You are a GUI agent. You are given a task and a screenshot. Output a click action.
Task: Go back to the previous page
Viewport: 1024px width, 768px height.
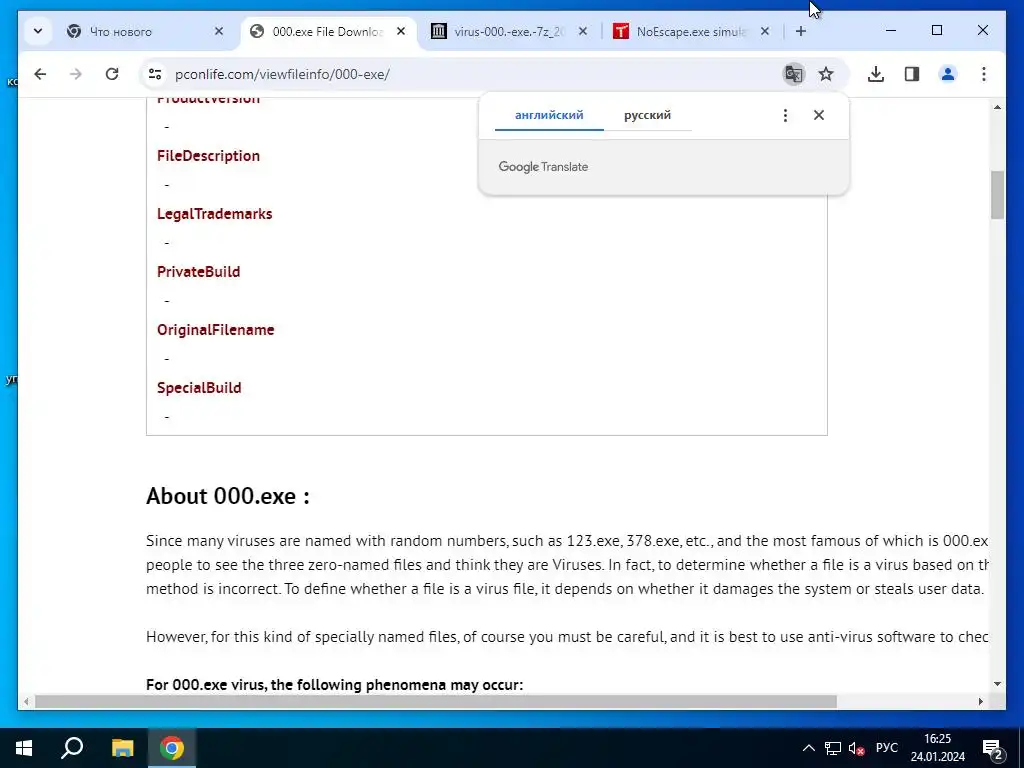pos(40,74)
